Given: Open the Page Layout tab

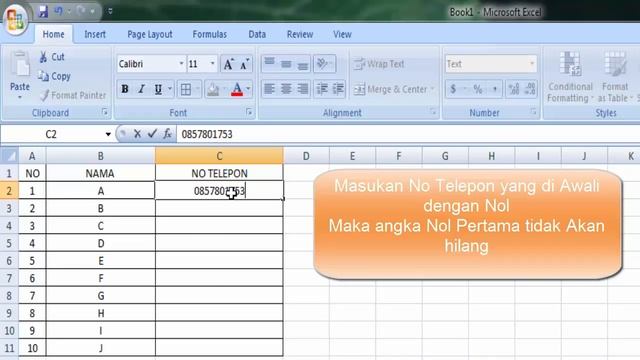Looking at the screenshot, I should tap(150, 34).
